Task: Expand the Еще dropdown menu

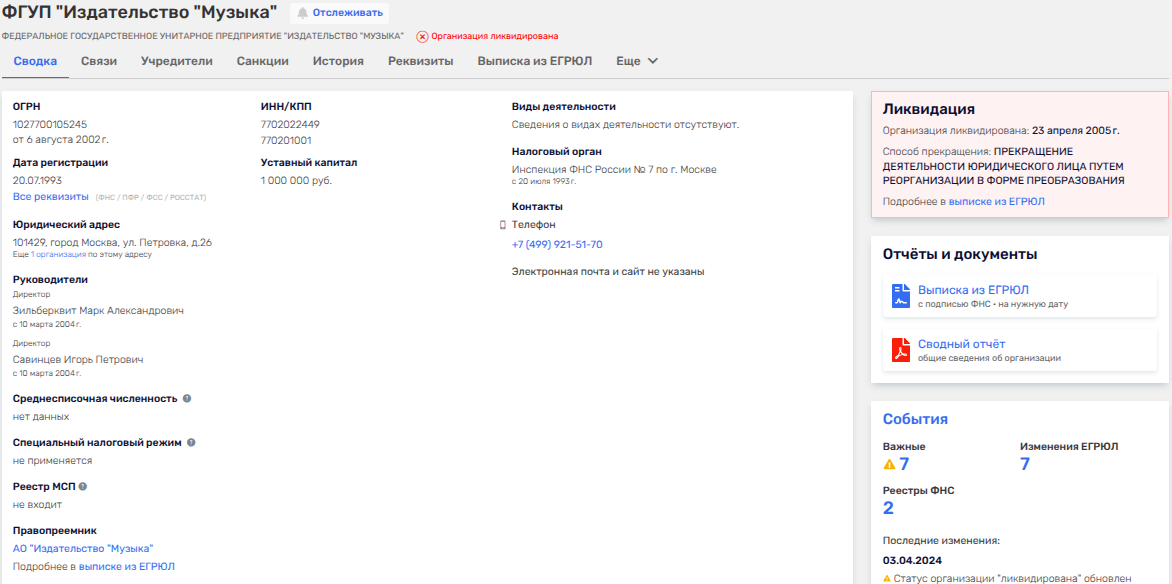Action: 637,61
